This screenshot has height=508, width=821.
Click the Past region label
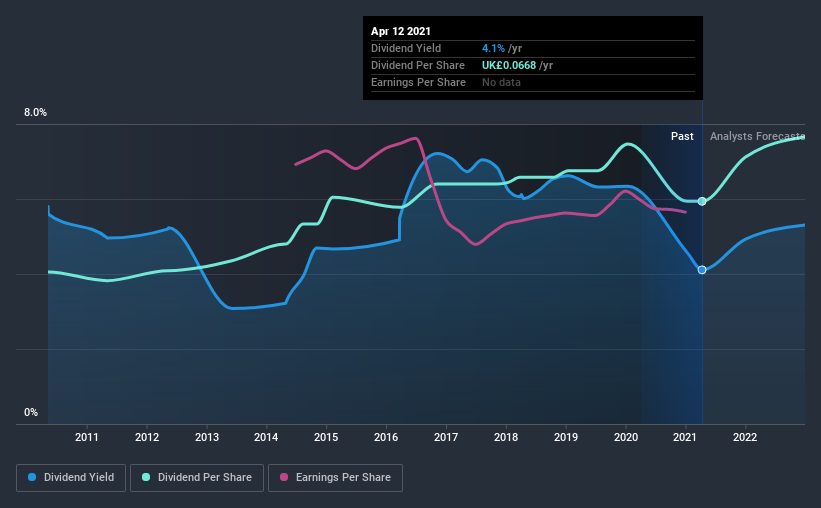pos(682,136)
